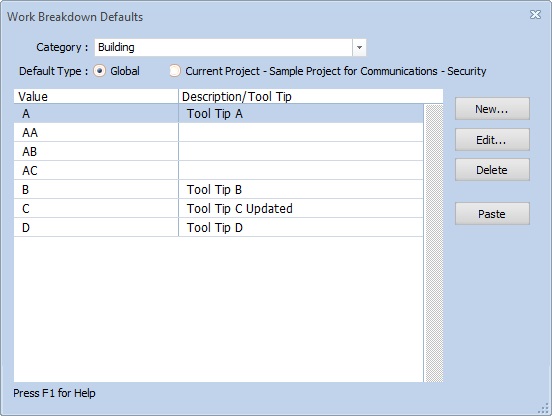Select the AC value row
The image size is (552, 416).
[x=218, y=171]
